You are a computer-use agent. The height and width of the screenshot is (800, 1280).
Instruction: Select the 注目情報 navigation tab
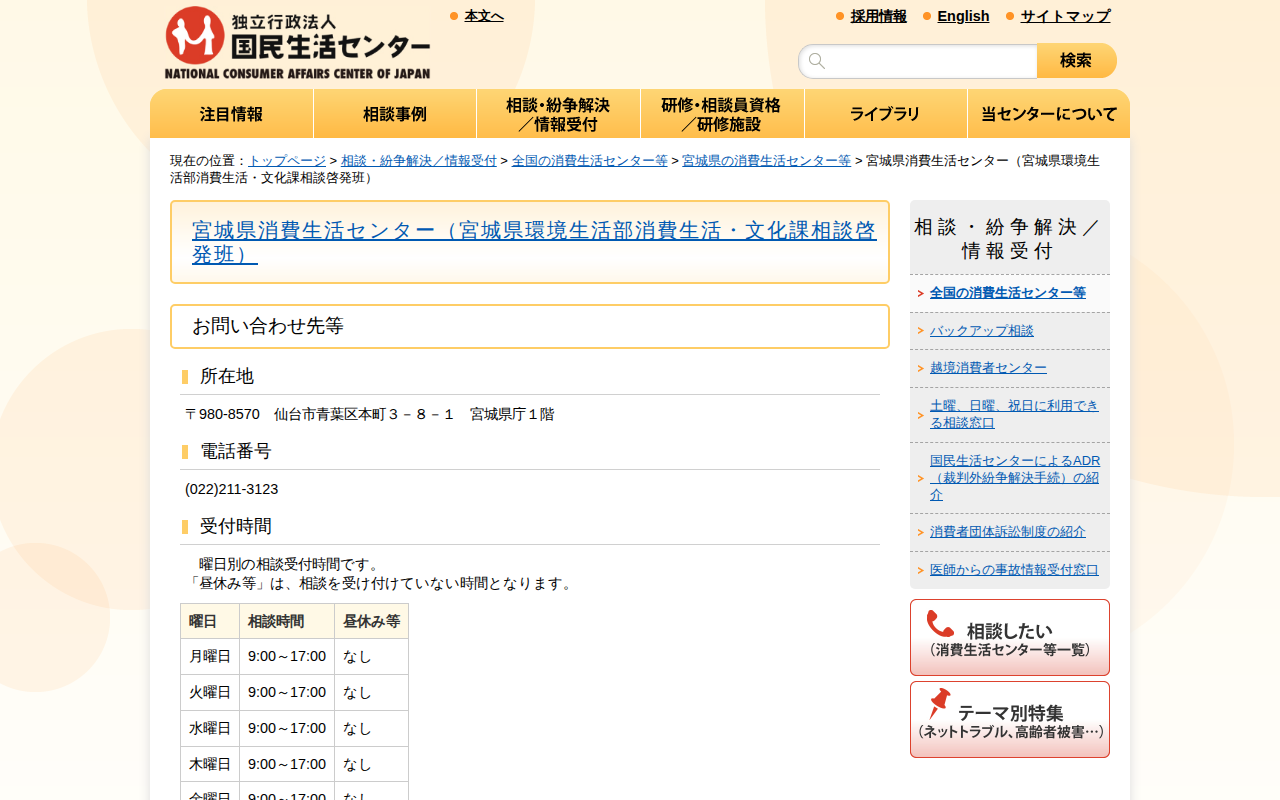click(231, 113)
